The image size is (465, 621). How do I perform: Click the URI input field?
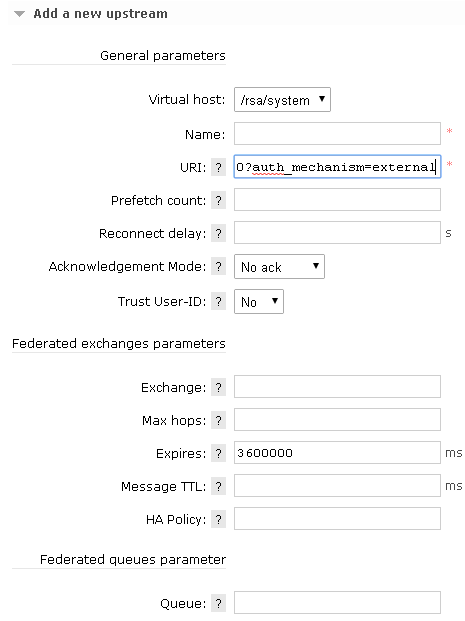[337, 167]
